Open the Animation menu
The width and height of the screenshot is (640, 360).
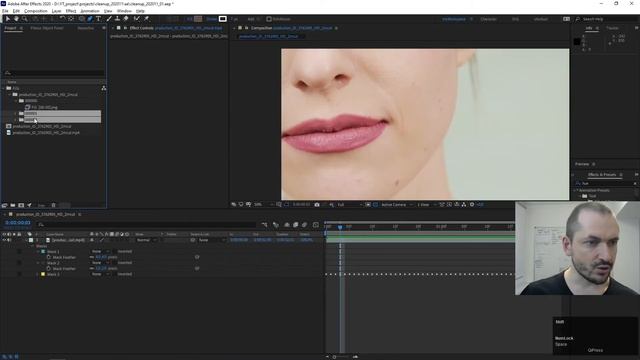(x=90, y=11)
